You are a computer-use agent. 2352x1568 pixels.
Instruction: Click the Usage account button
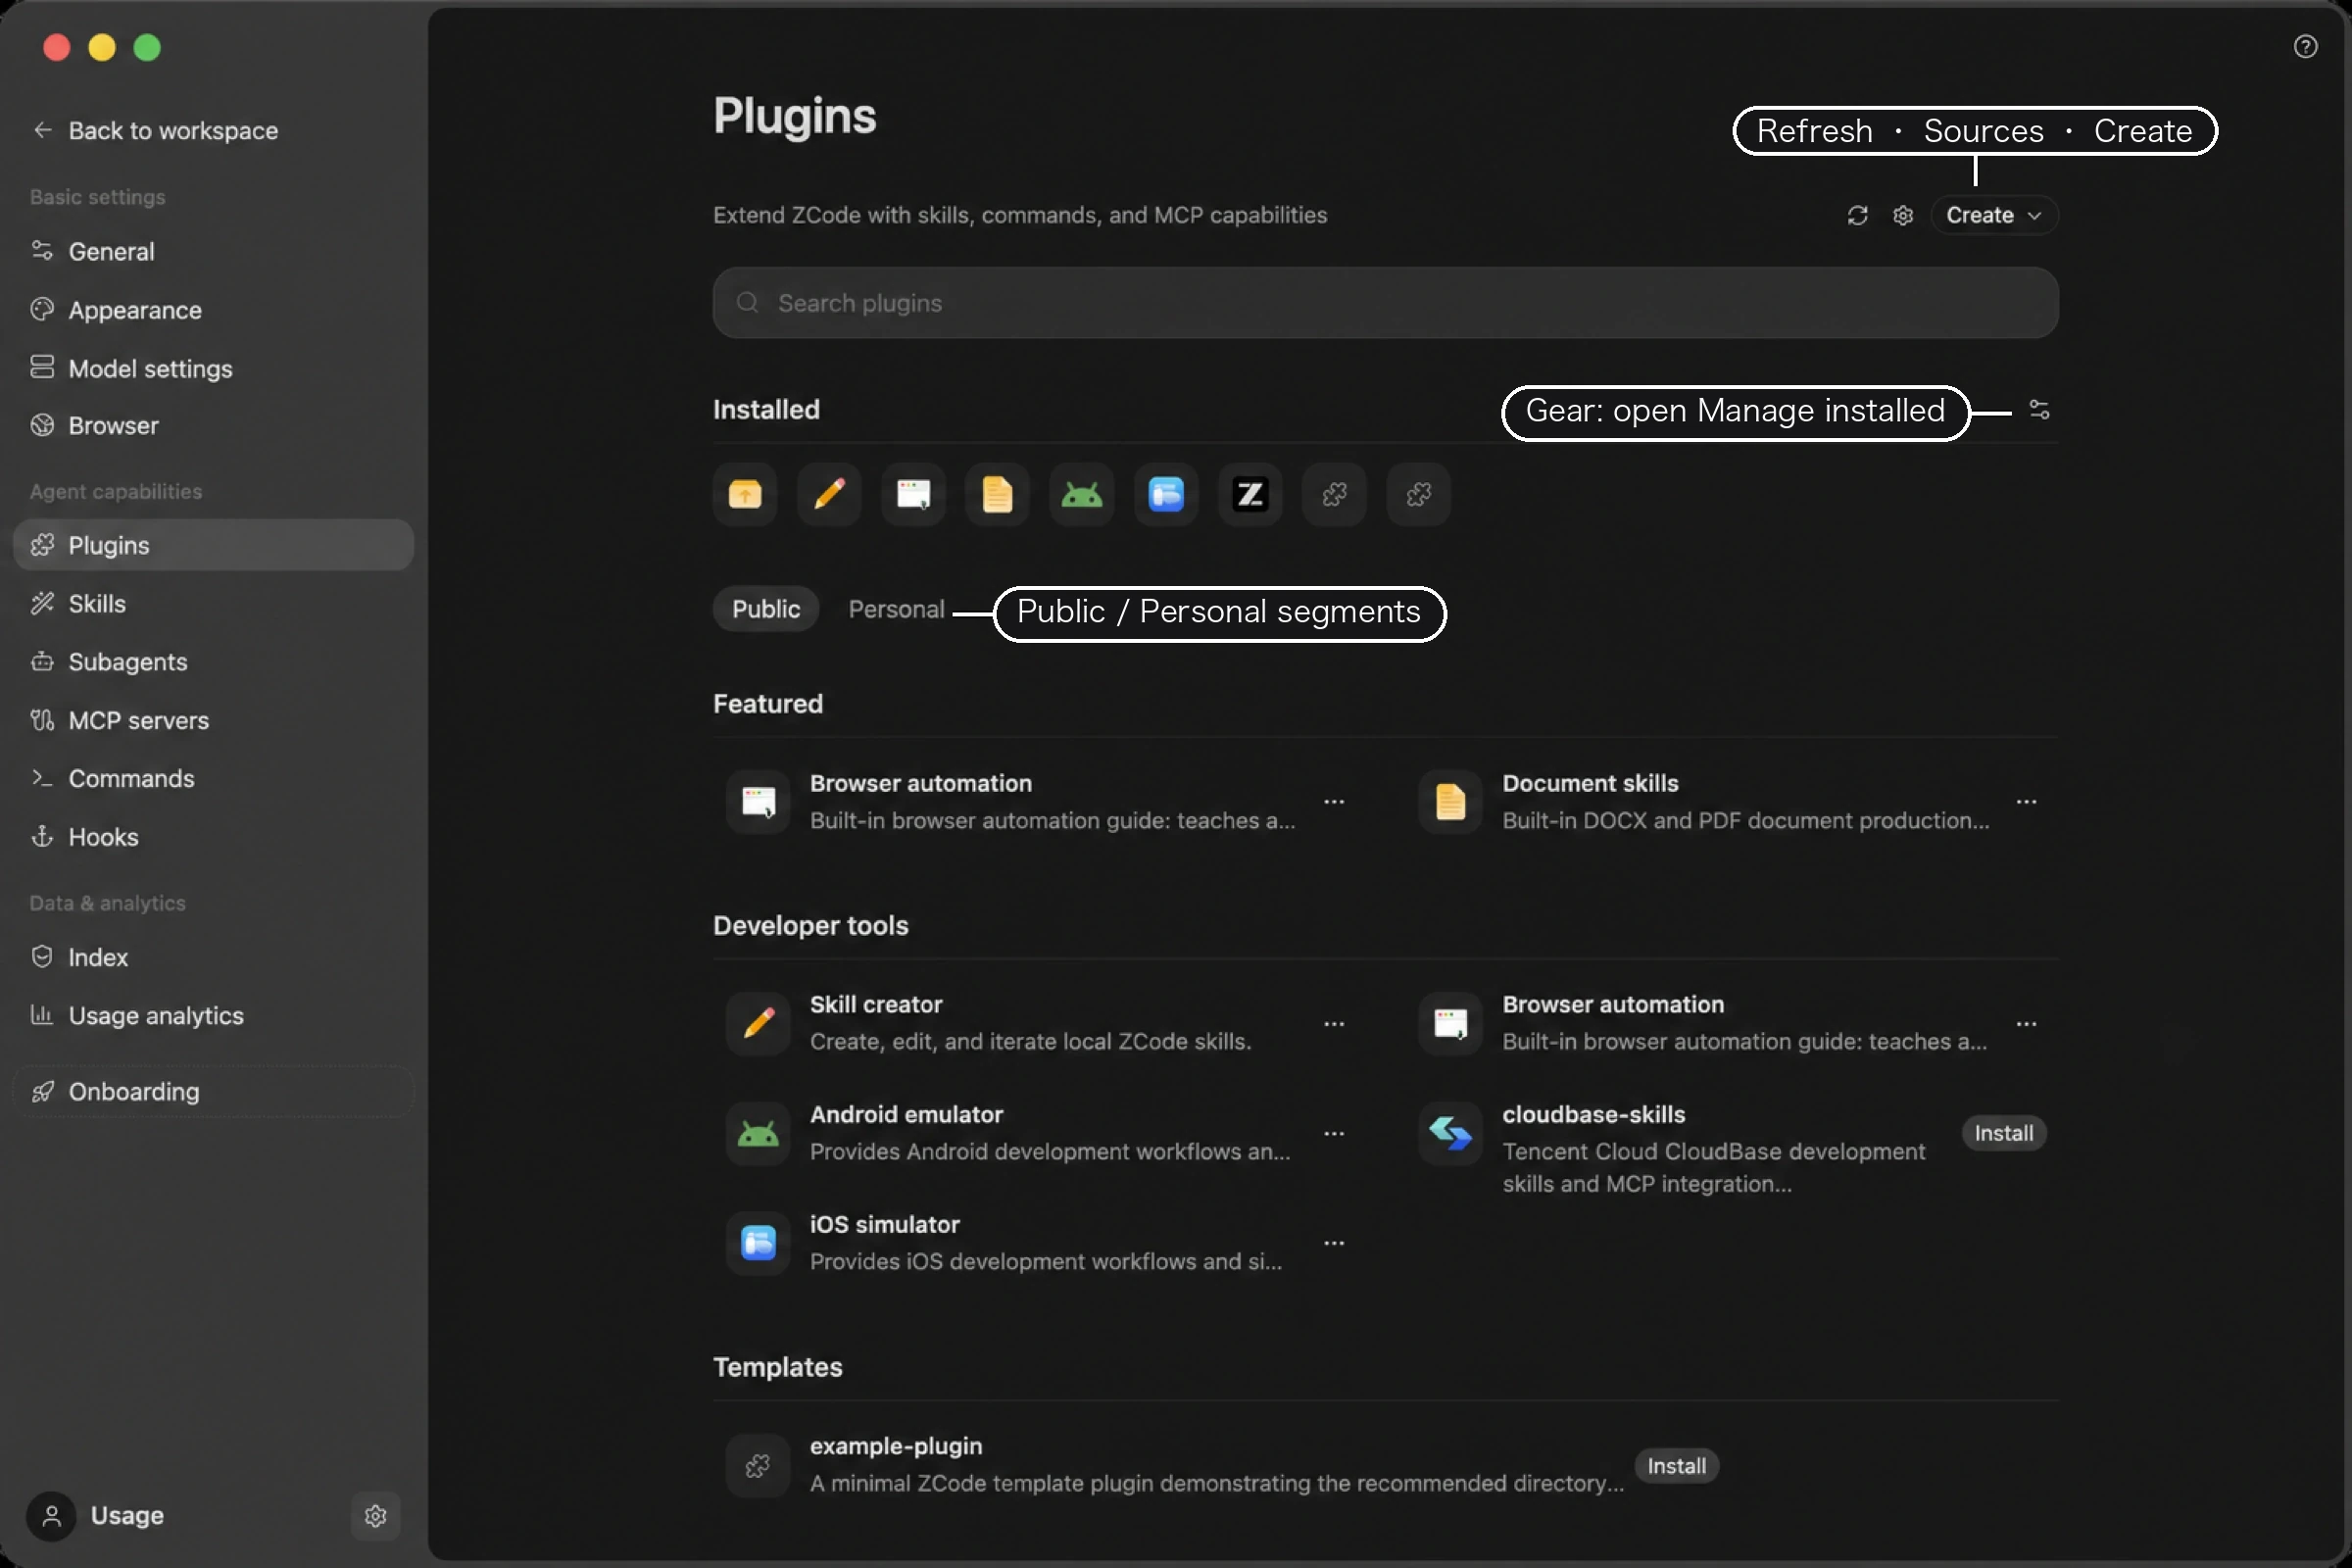click(x=96, y=1515)
